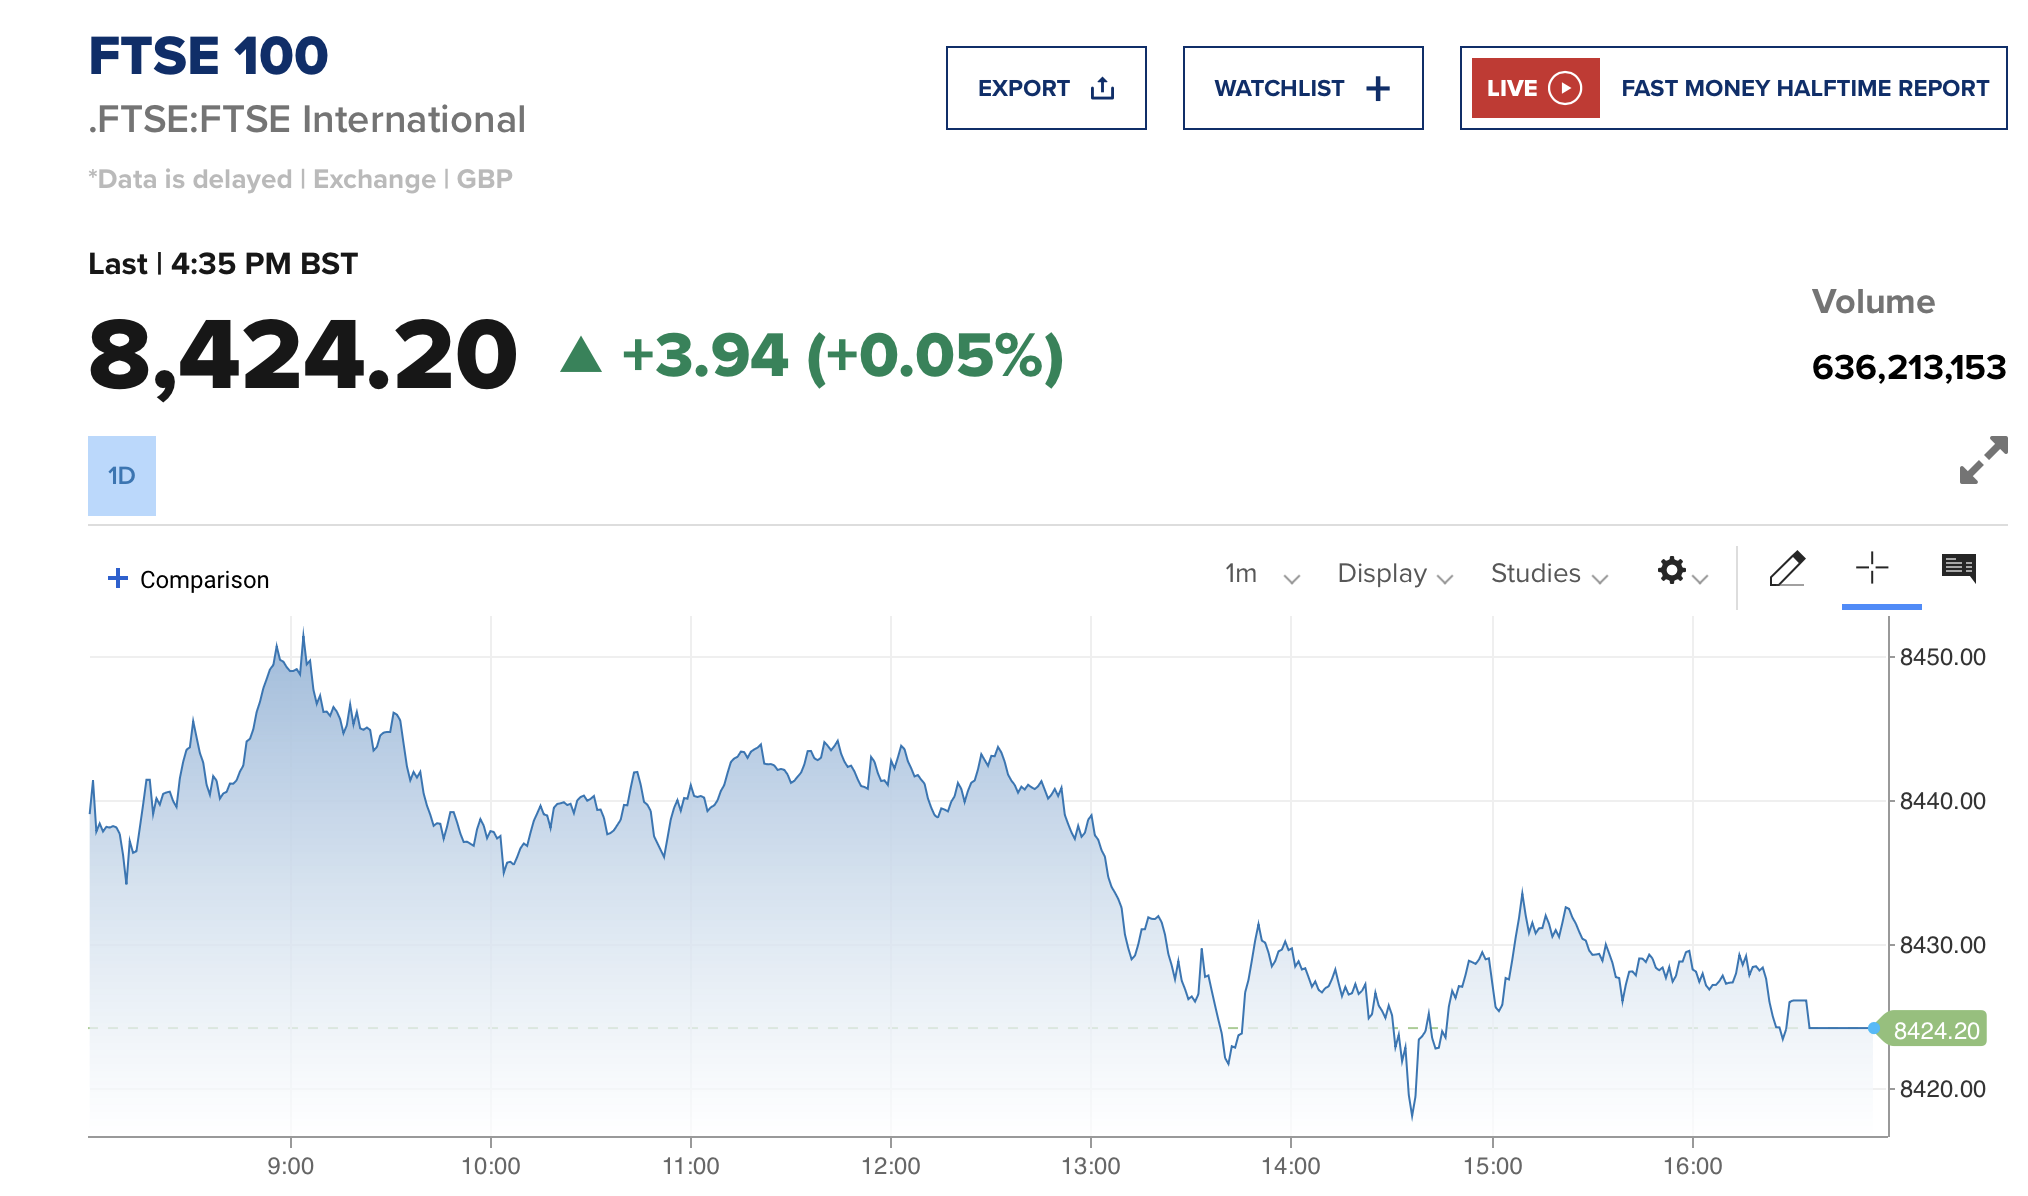2028x1196 pixels.
Task: Click the green 8424.20 price marker
Action: [x=1935, y=1030]
